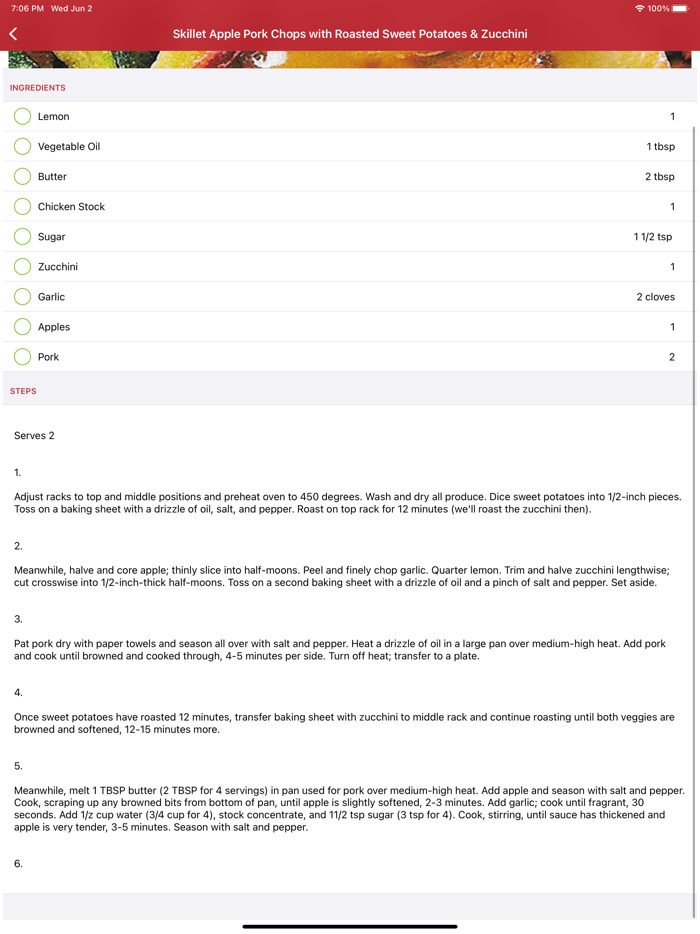This screenshot has height=934, width=700.
Task: Check off the Pork ingredient
Action: tap(22, 356)
